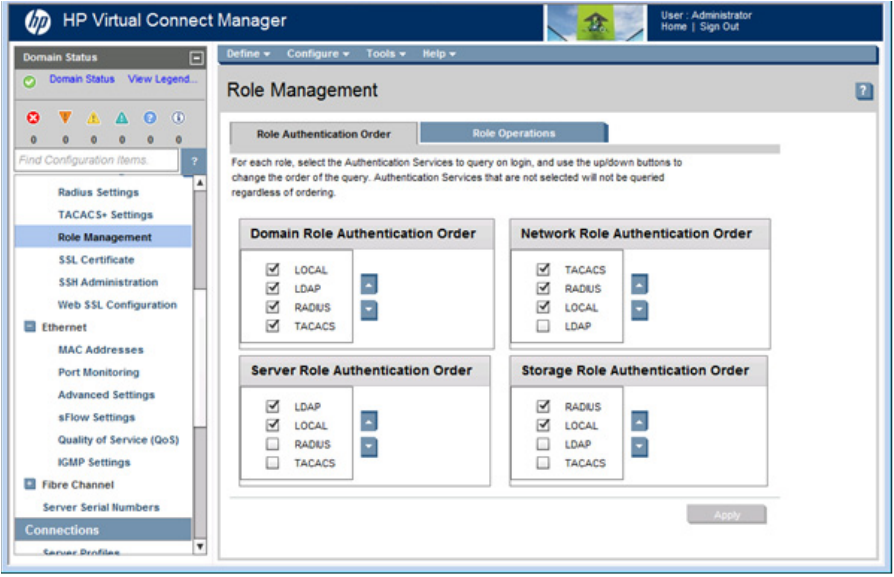Move Storage role entry down
This screenshot has width=894, height=577.
[639, 447]
